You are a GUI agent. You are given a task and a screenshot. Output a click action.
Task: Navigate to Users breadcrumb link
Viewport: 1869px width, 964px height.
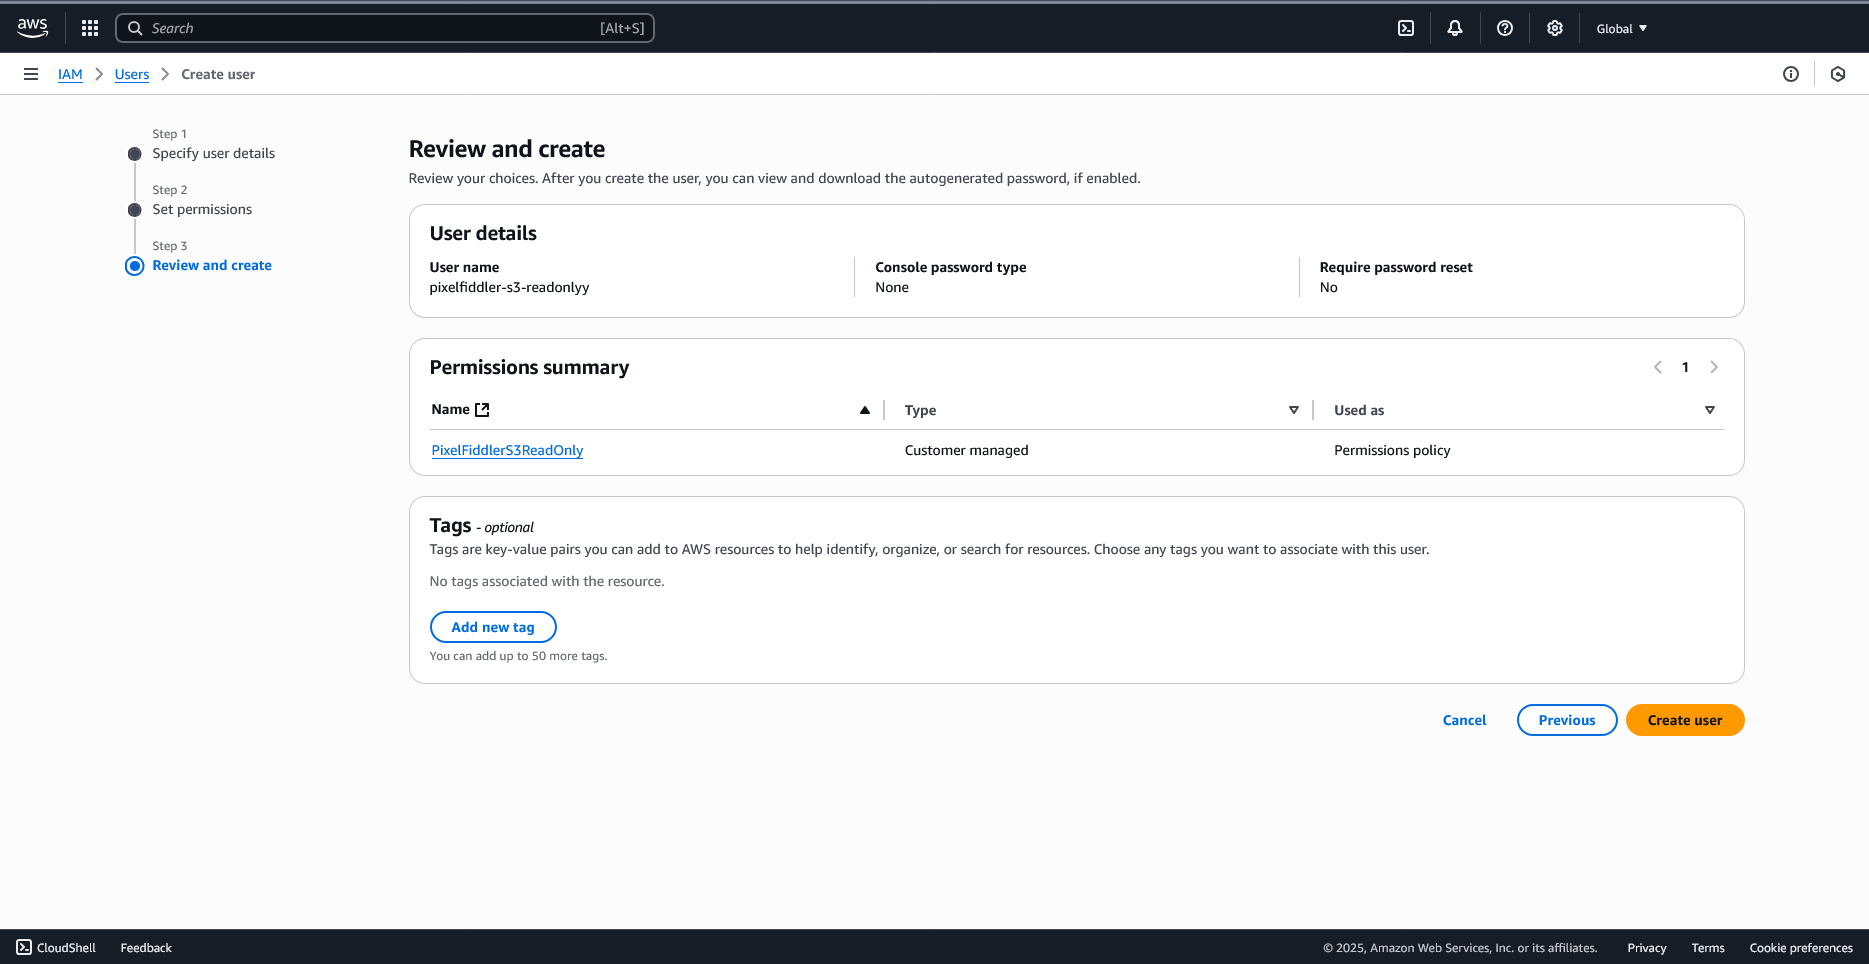[132, 74]
